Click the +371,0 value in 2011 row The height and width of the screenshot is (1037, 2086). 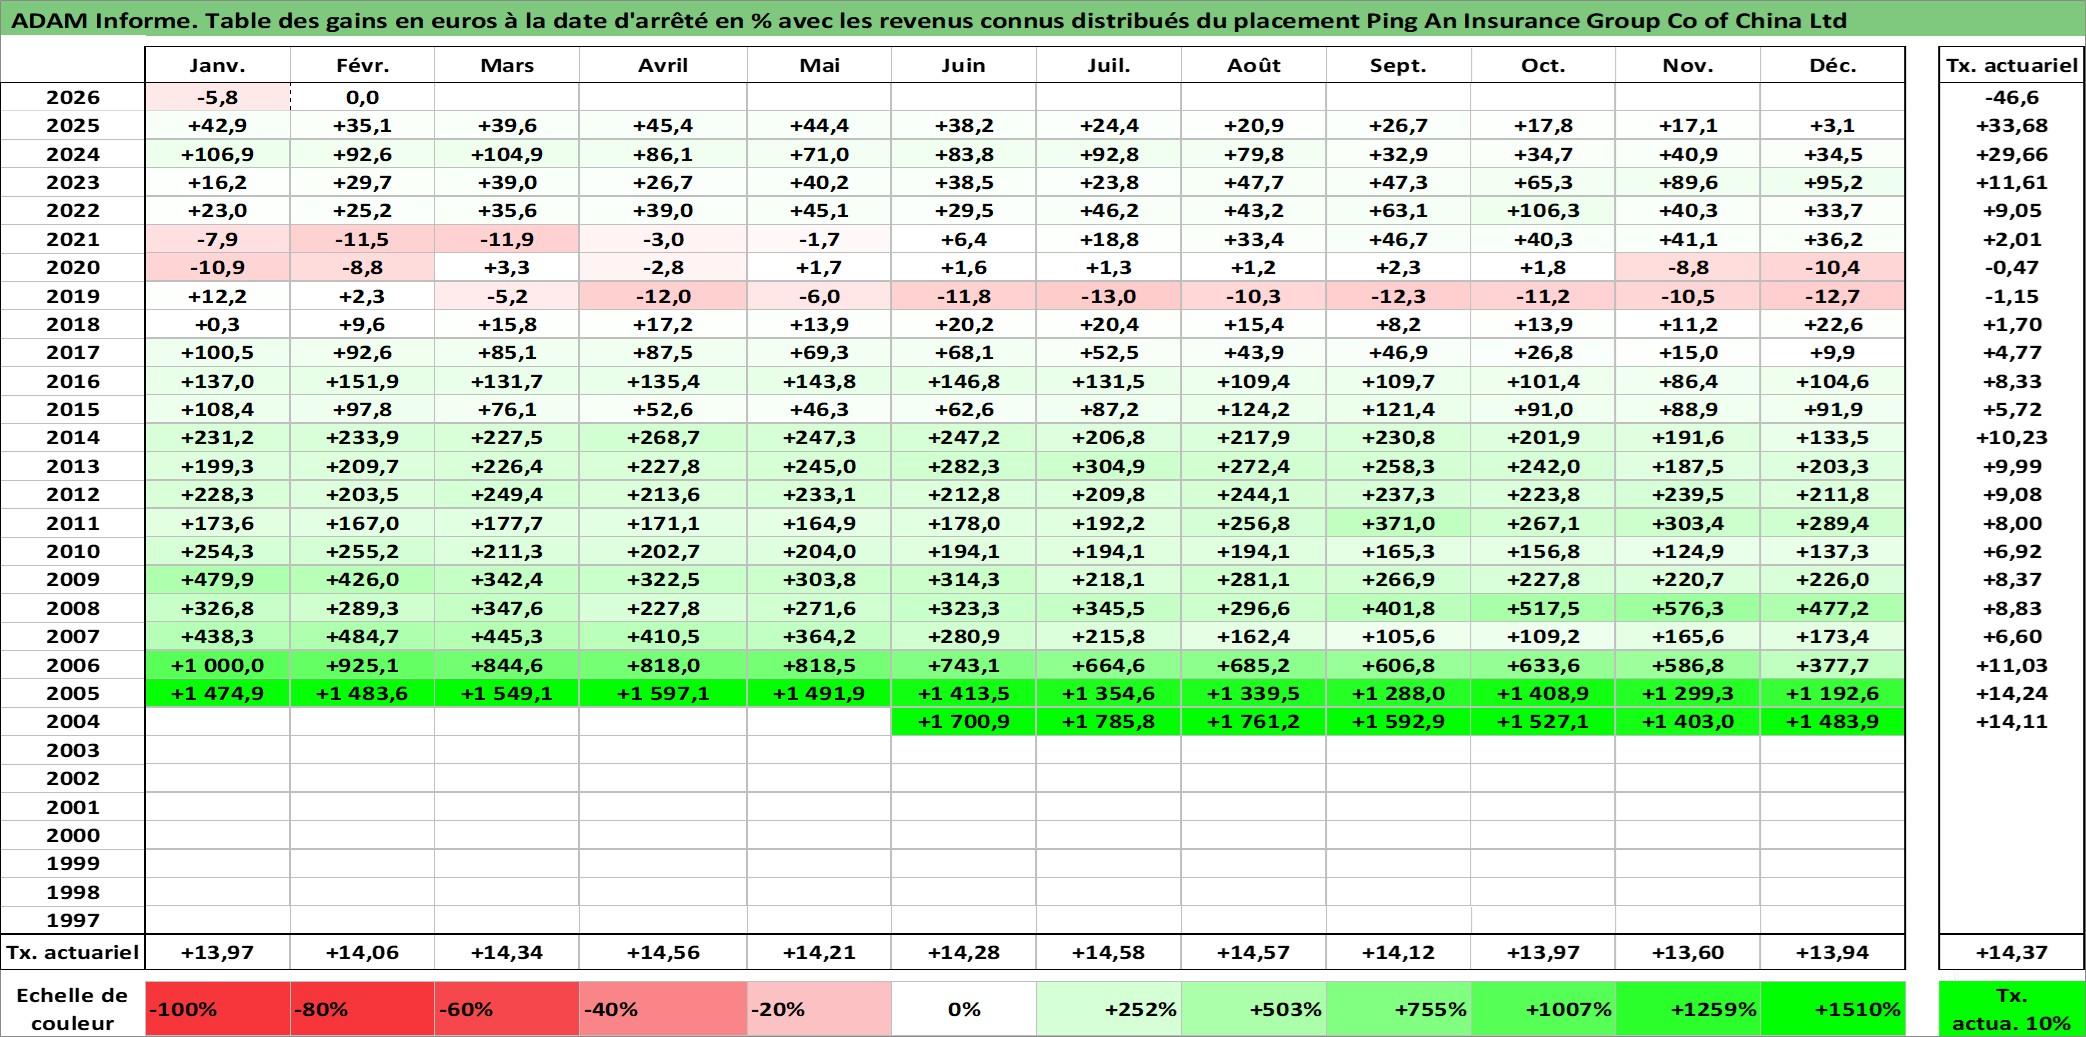[1398, 523]
